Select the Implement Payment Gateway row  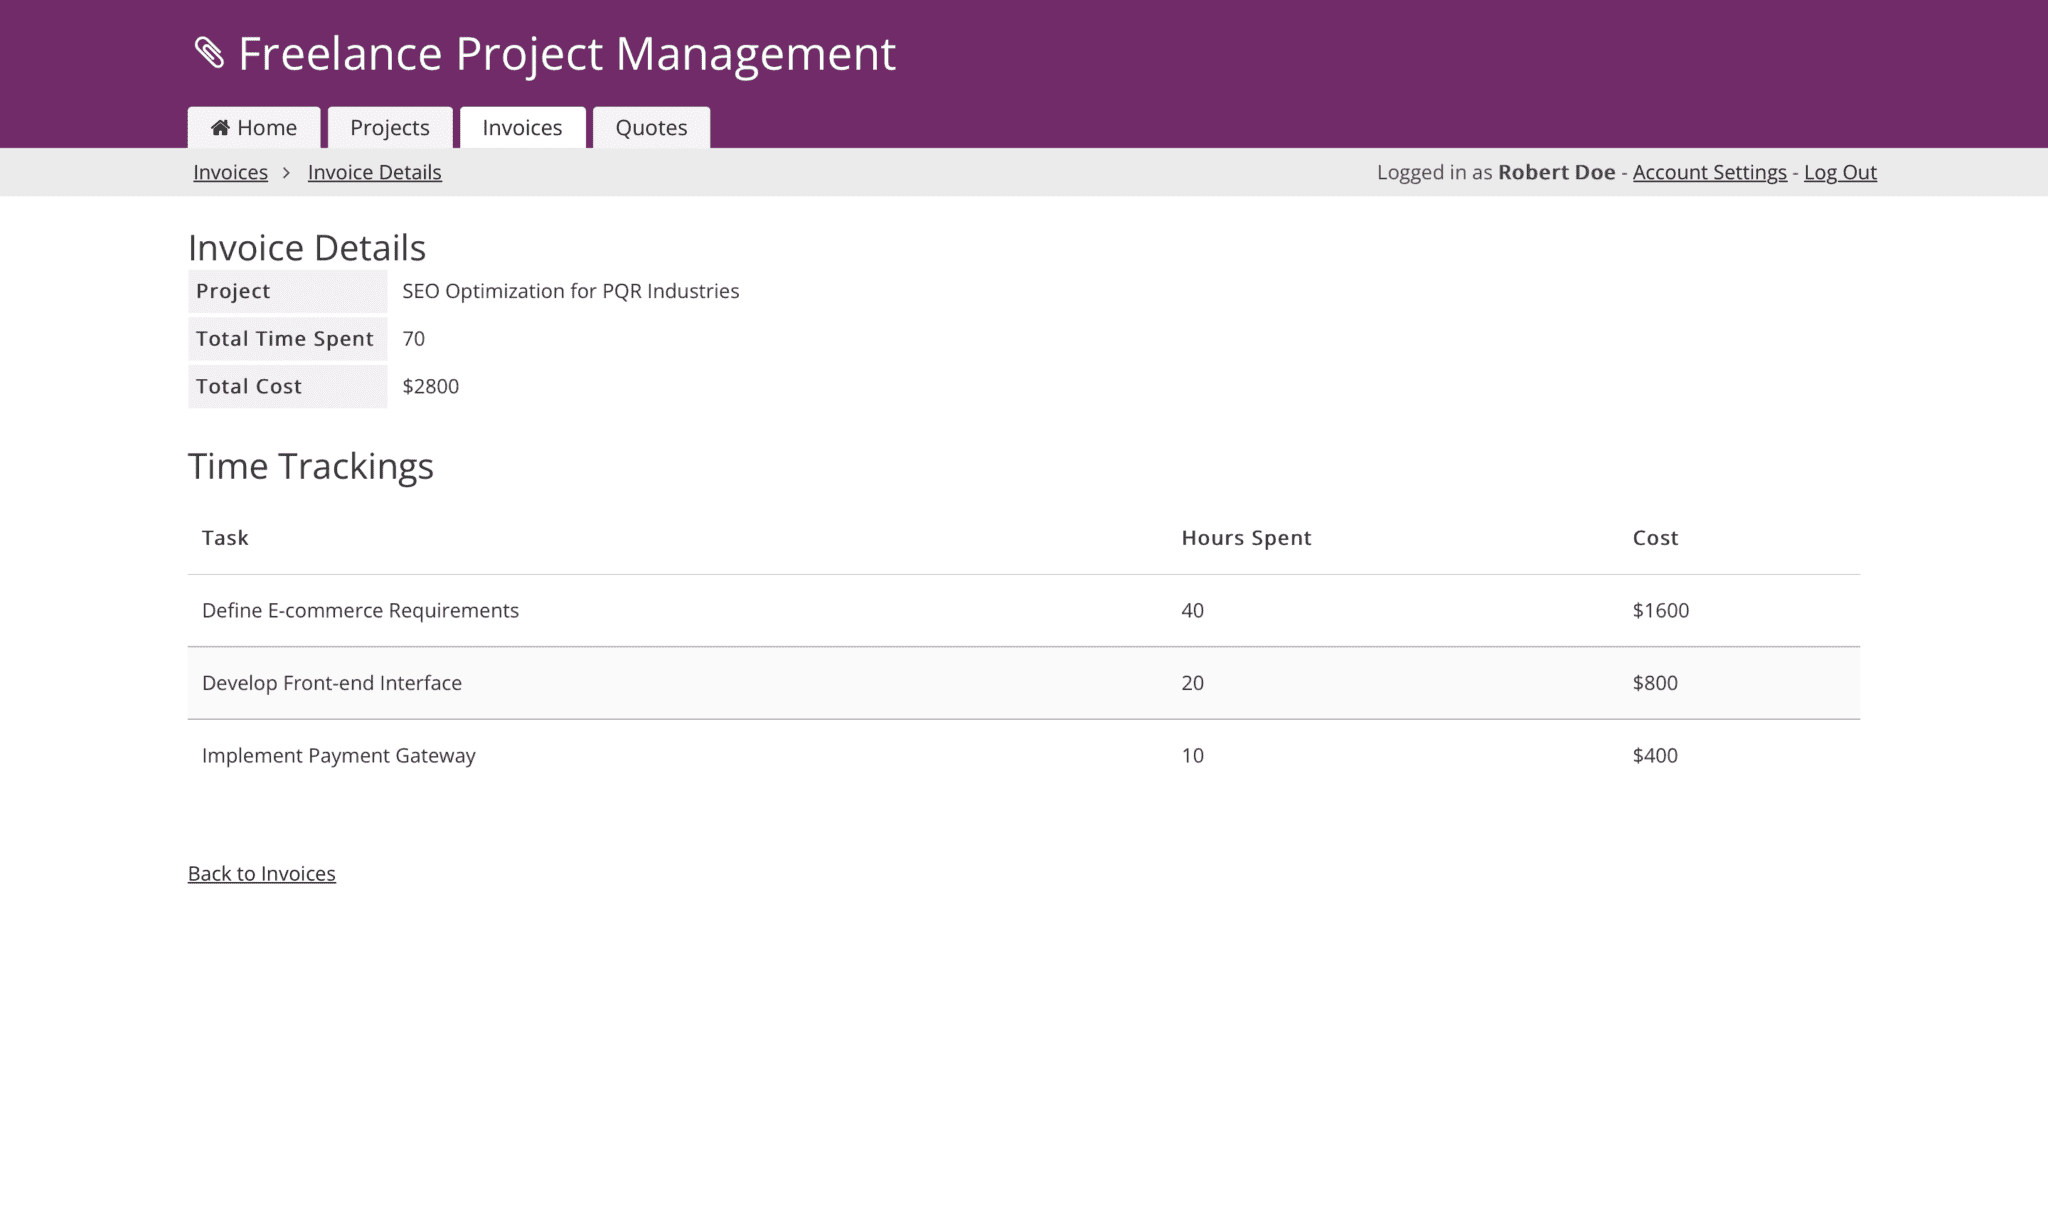[x=339, y=755]
